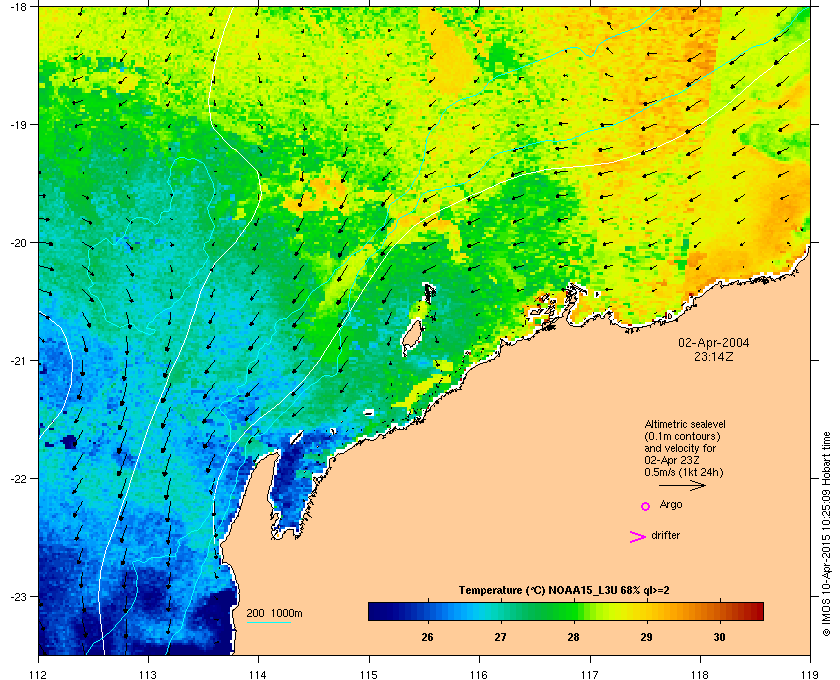840x680 pixels.
Task: Click the colorbar tick label 27
Action: (x=500, y=637)
